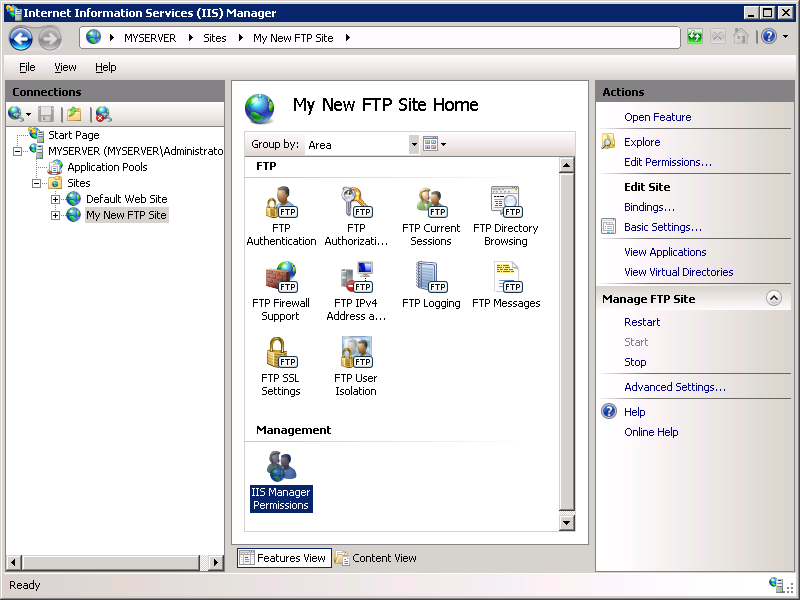Open FTP Logging settings
The image size is (800, 600).
tap(431, 290)
